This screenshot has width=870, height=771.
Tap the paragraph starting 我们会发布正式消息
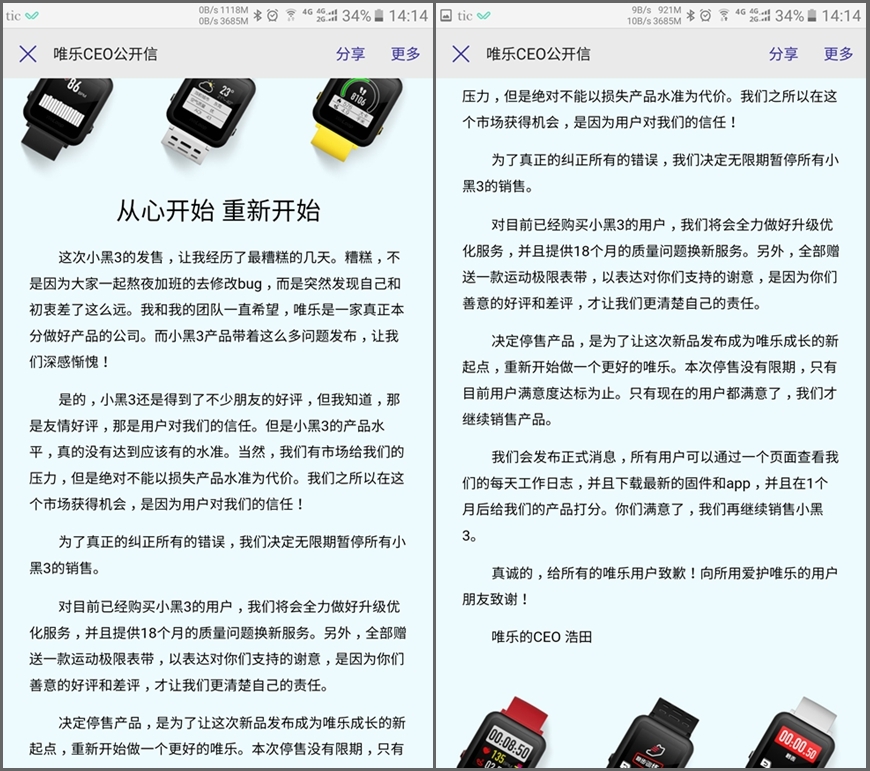click(x=650, y=496)
